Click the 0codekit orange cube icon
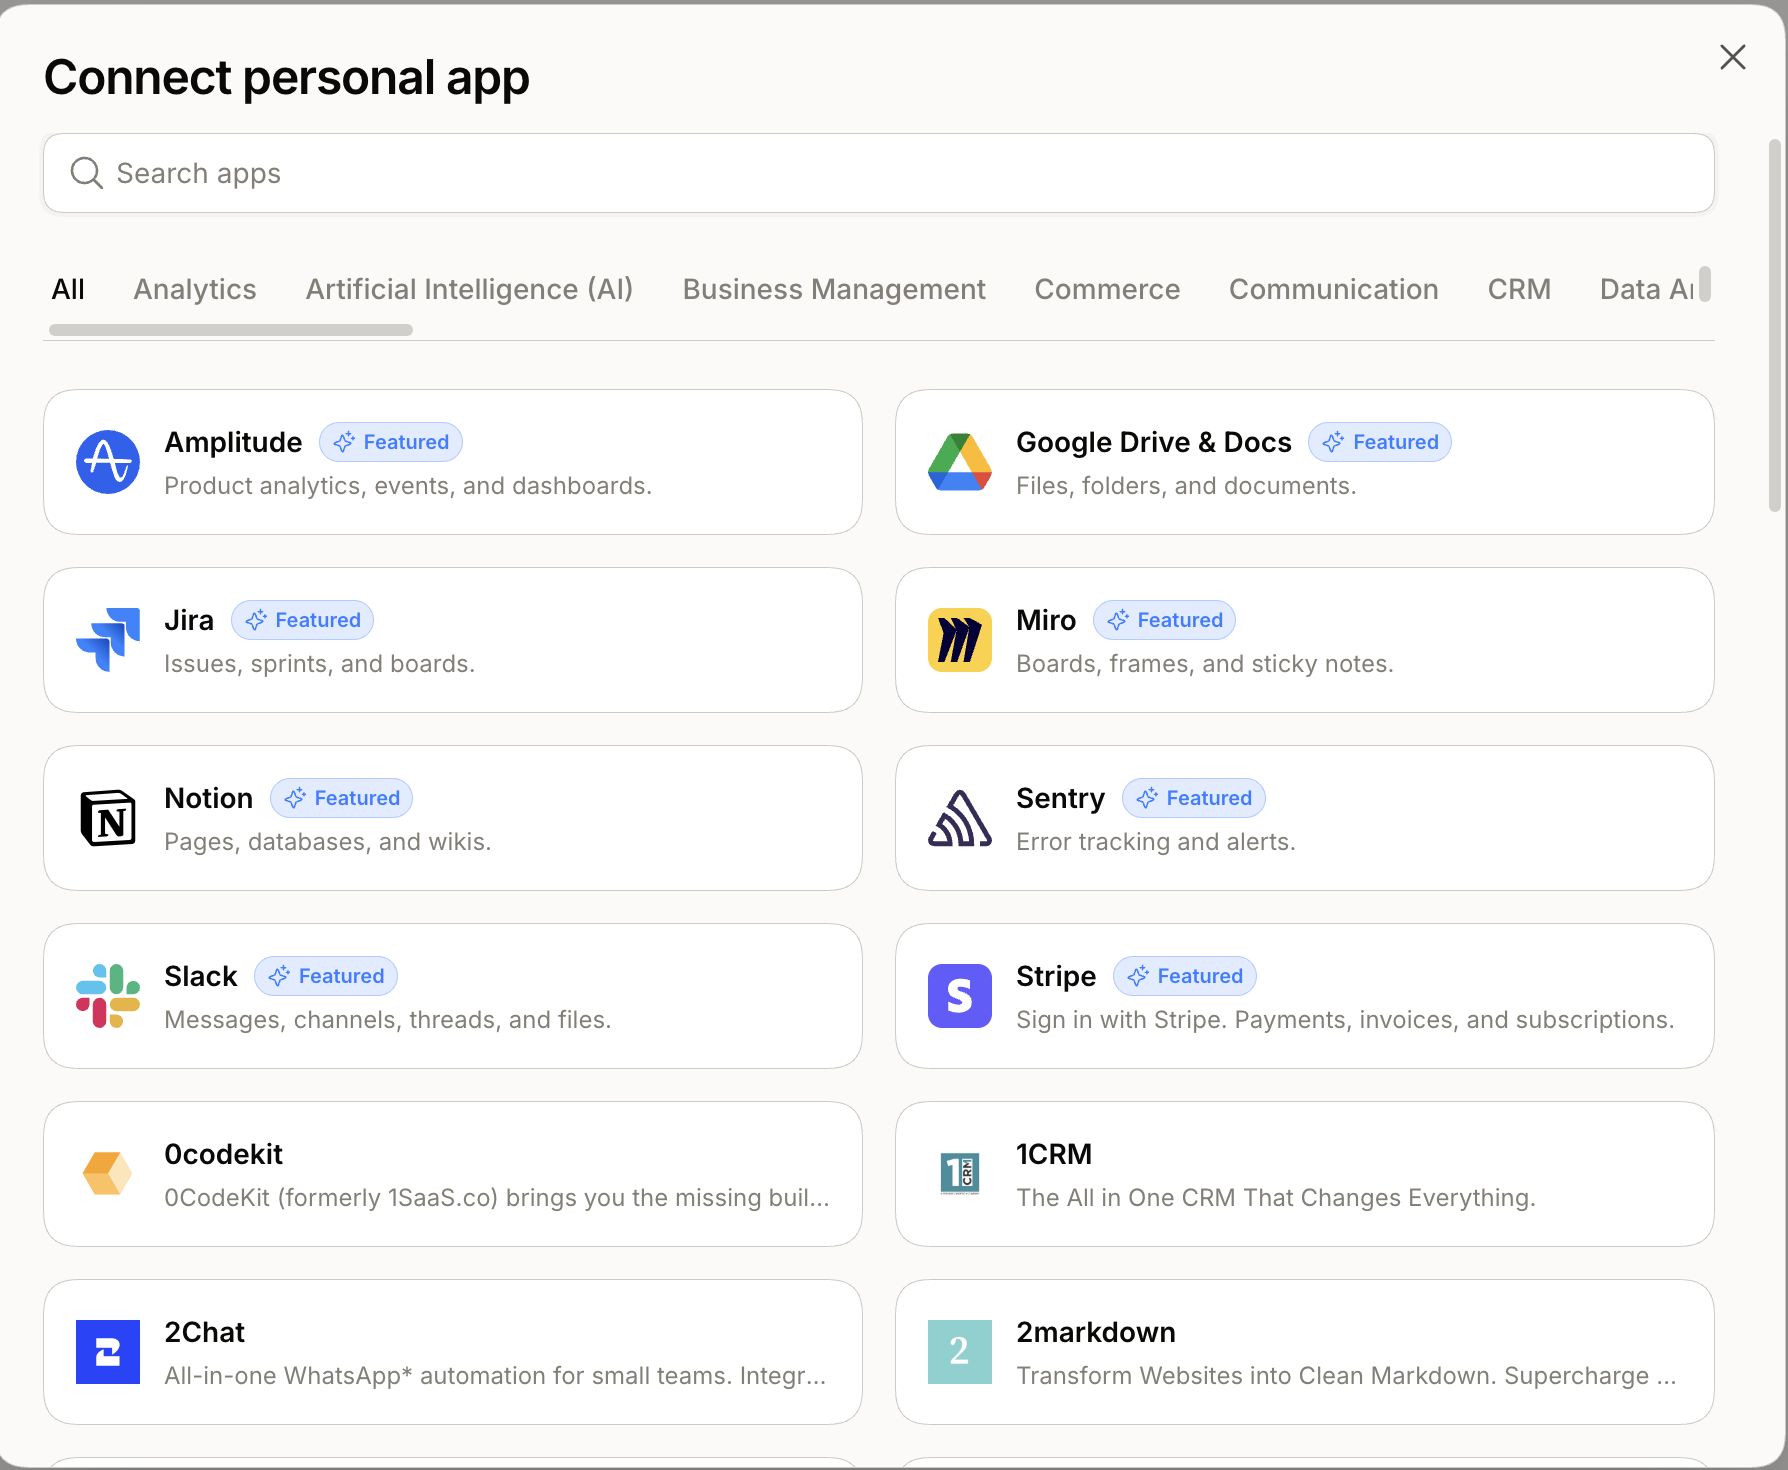Viewport: 1788px width, 1470px height. click(x=108, y=1174)
